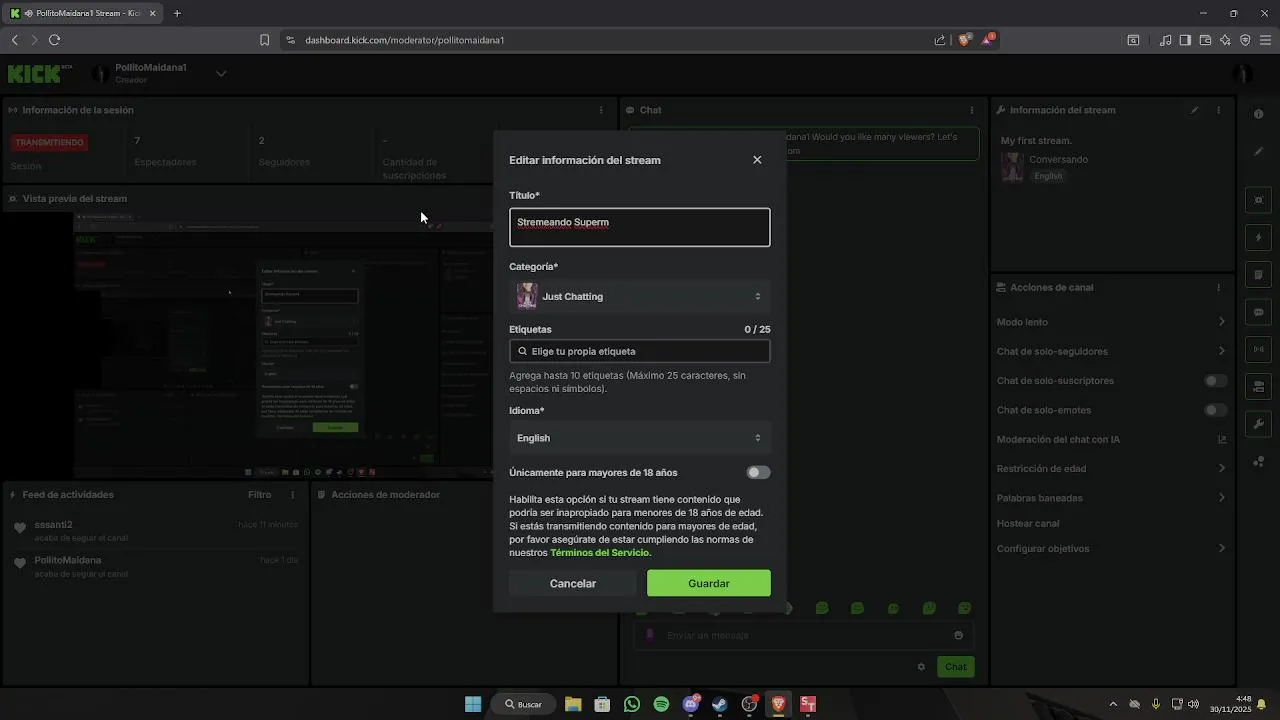Screen dimensions: 1280x720
Task: Open Información del stream three-dot menu
Action: click(1219, 110)
